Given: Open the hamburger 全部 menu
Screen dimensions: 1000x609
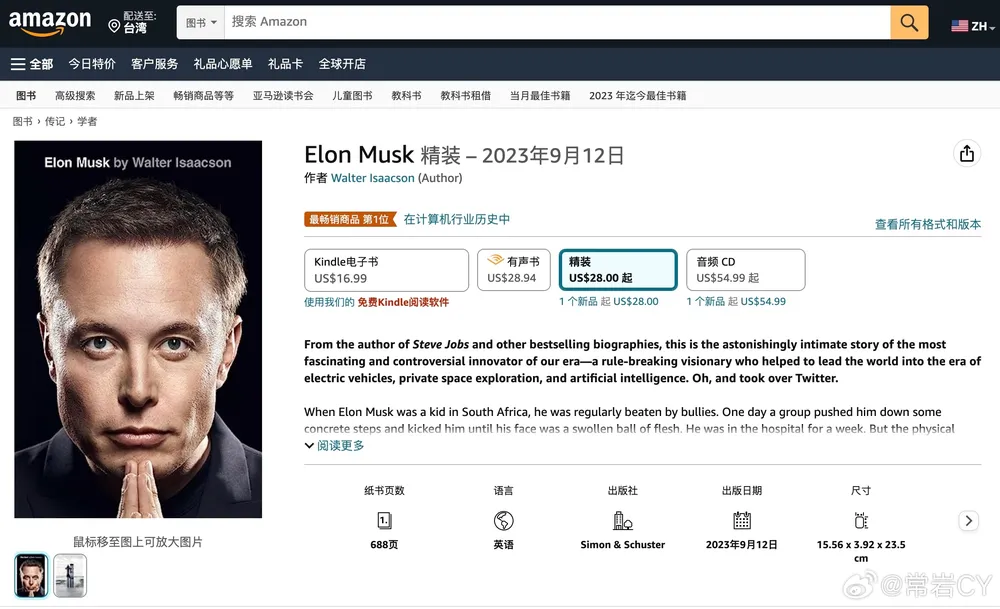Looking at the screenshot, I should 31,64.
